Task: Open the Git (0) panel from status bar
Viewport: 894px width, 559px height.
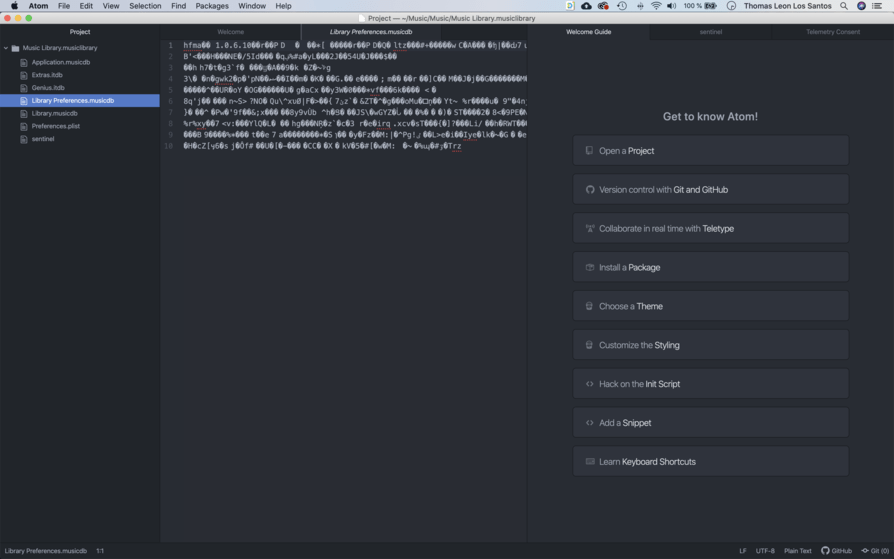Action: 875,551
